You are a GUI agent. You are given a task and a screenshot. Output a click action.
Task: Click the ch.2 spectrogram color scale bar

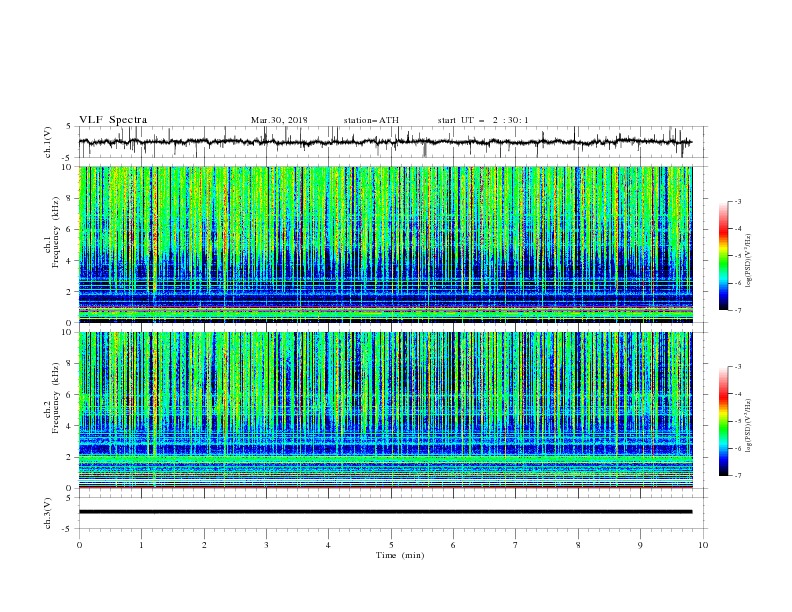(x=723, y=421)
